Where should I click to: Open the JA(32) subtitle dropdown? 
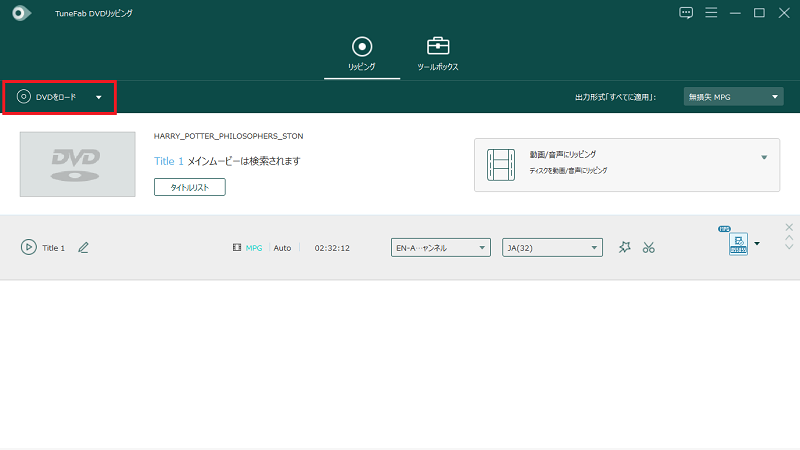pos(552,247)
